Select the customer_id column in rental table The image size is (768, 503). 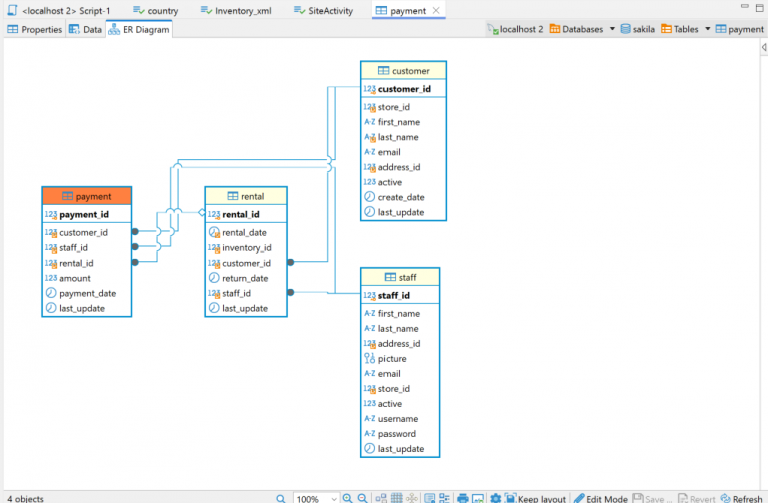pos(246,263)
